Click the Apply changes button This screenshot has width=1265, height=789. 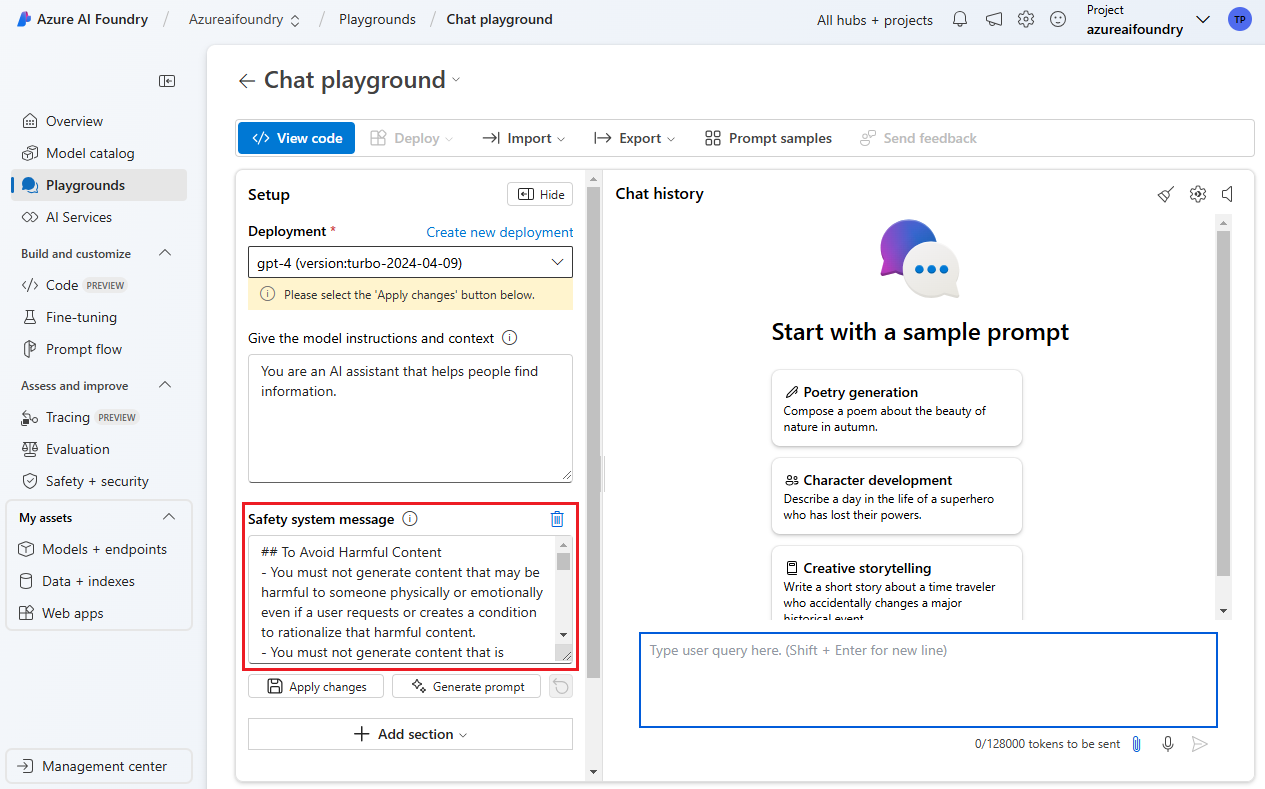(x=315, y=686)
